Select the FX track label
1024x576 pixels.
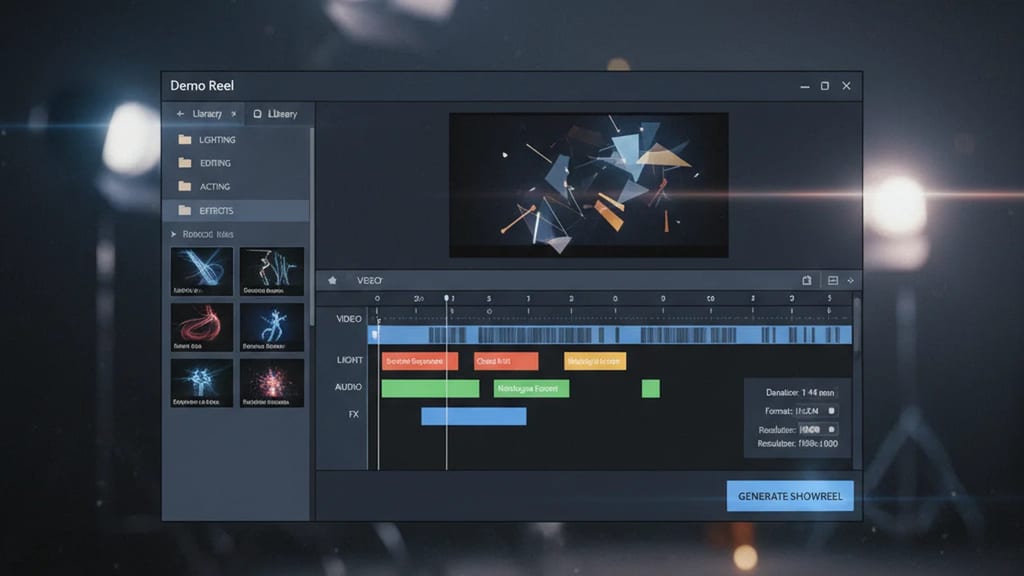click(353, 414)
